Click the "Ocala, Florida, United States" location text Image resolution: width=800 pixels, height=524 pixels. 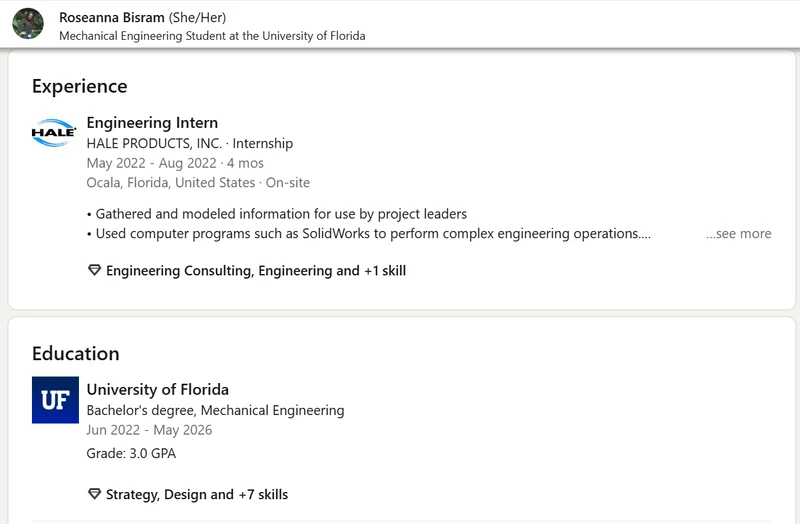point(170,183)
